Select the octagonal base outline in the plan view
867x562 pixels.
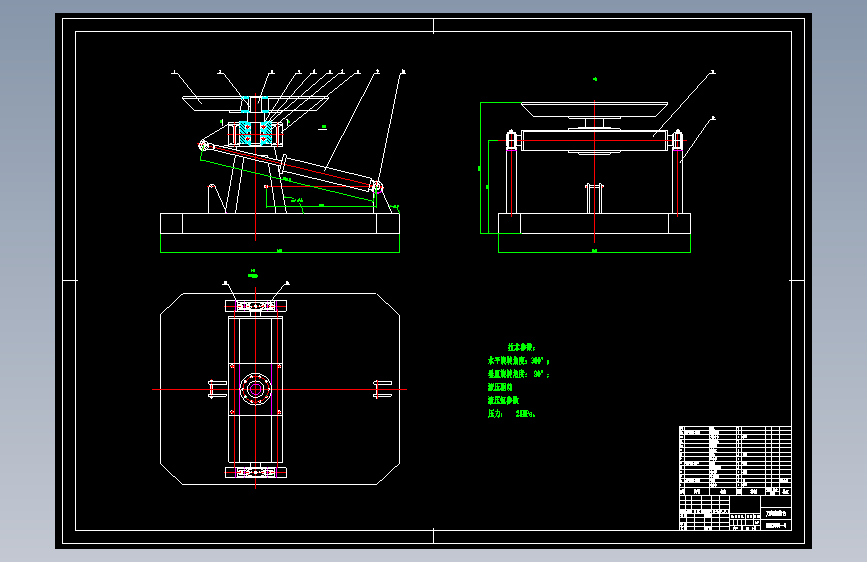tap(280, 389)
